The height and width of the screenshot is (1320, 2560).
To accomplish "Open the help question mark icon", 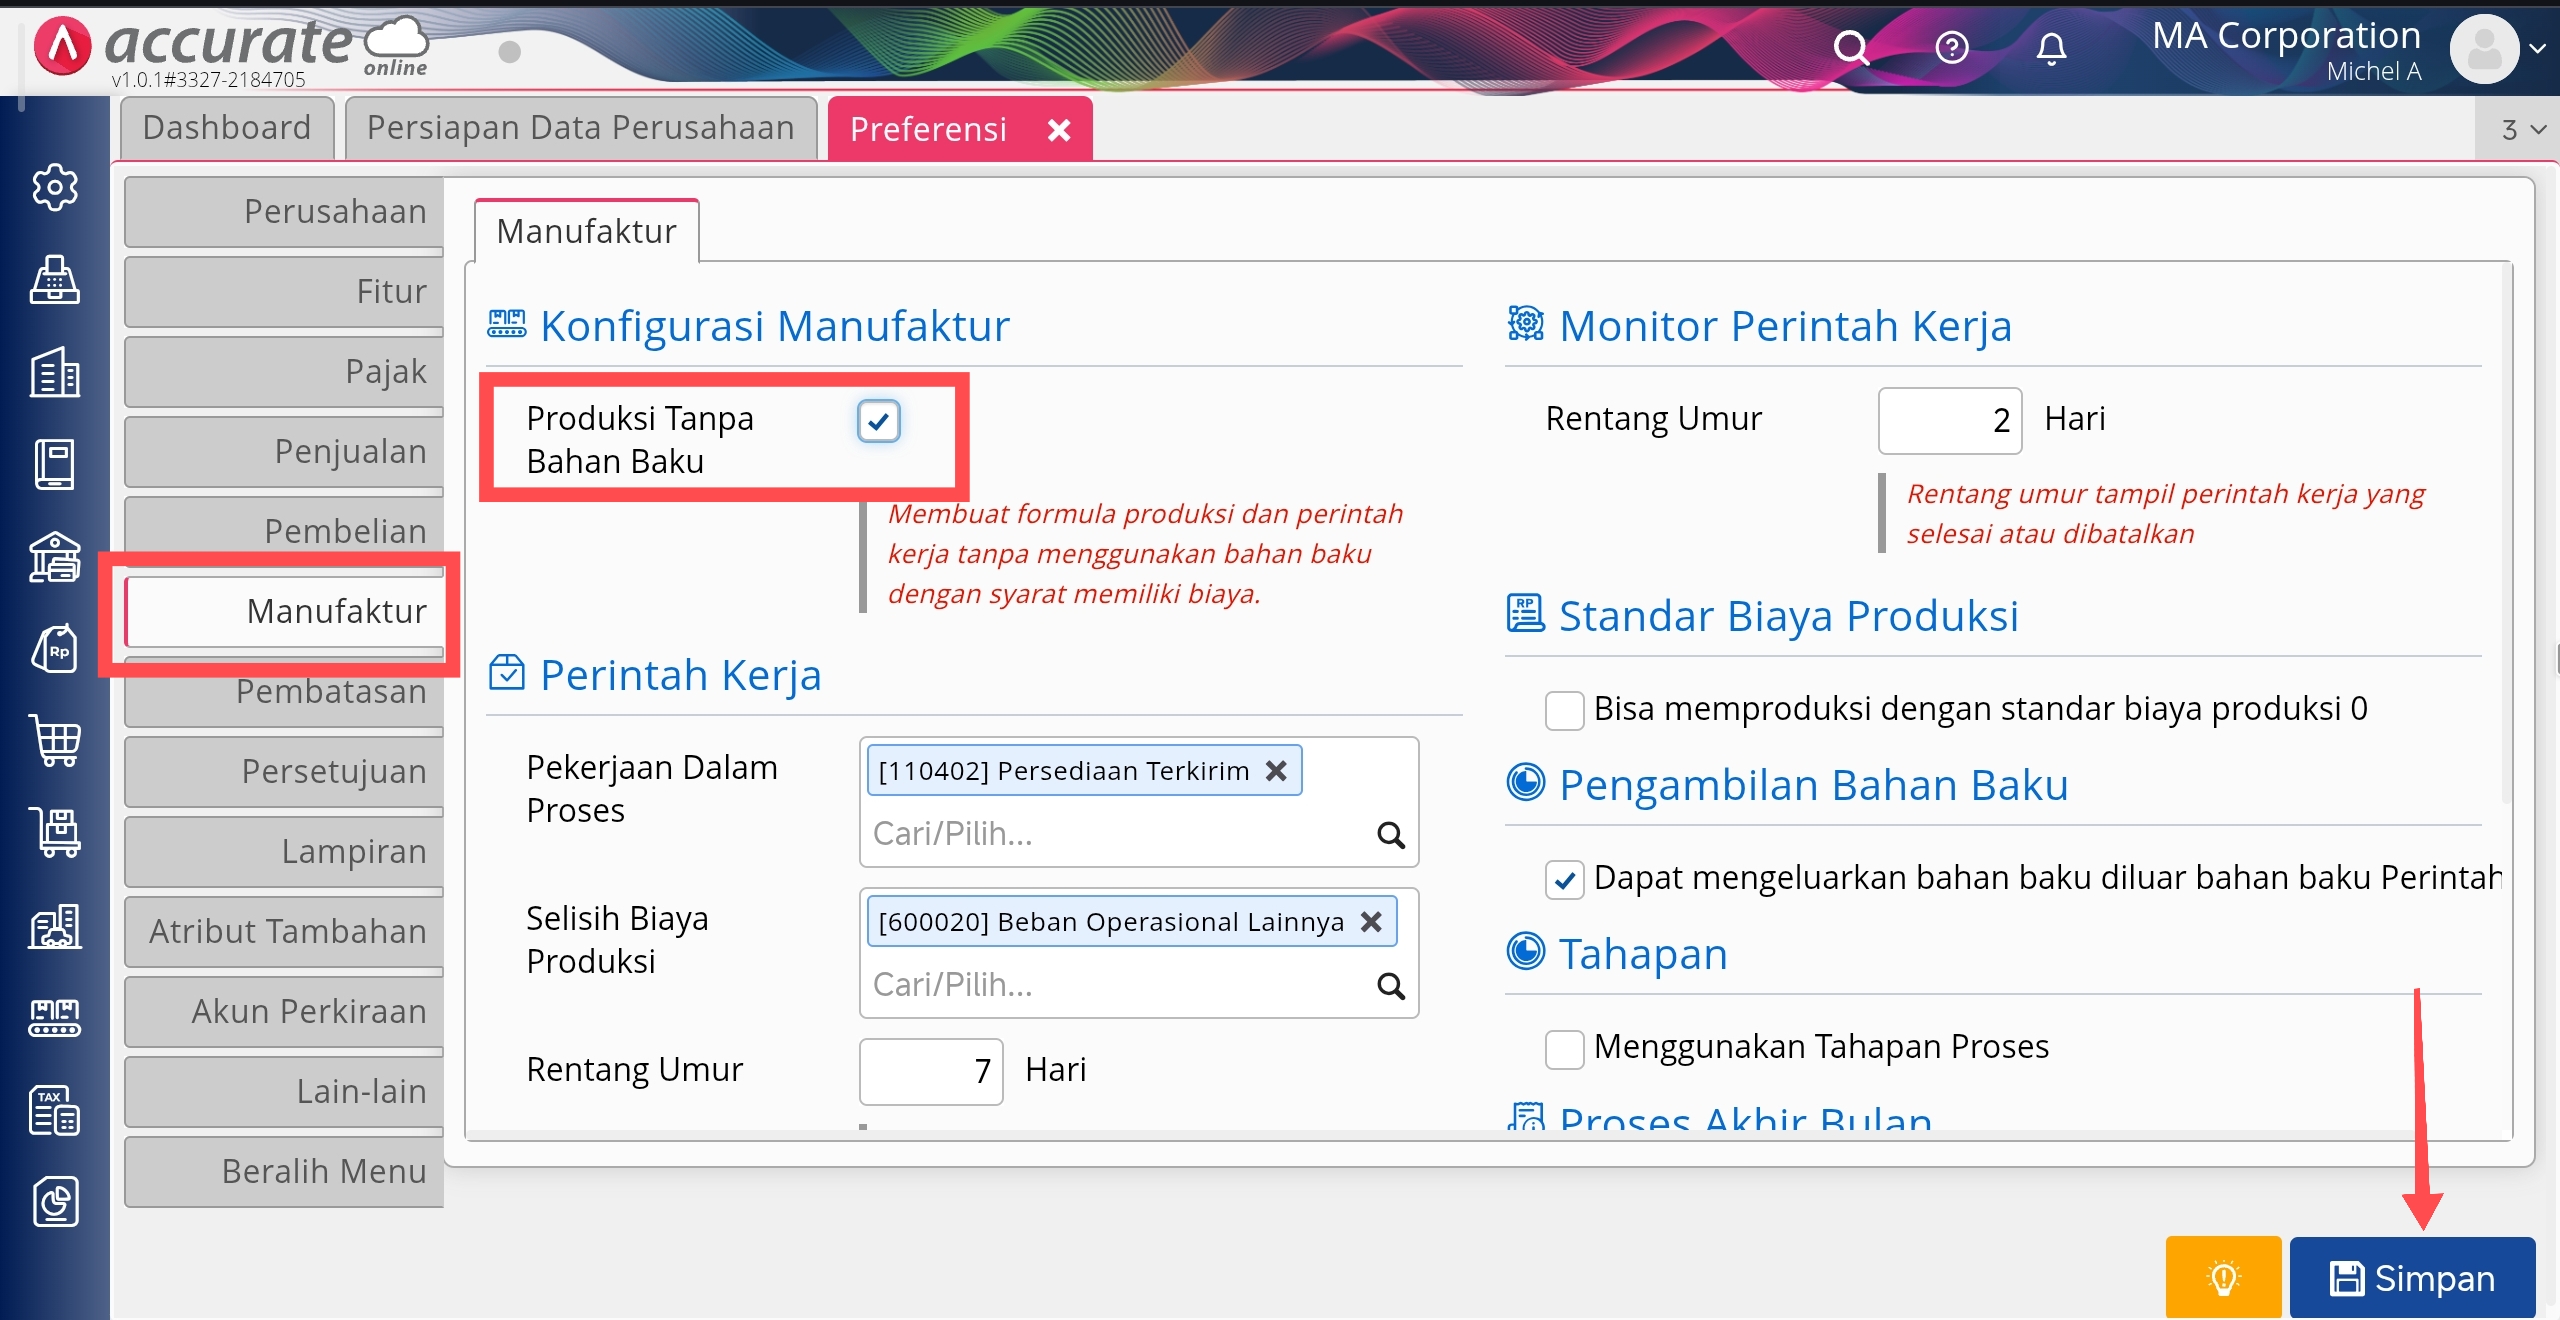I will click(1951, 48).
